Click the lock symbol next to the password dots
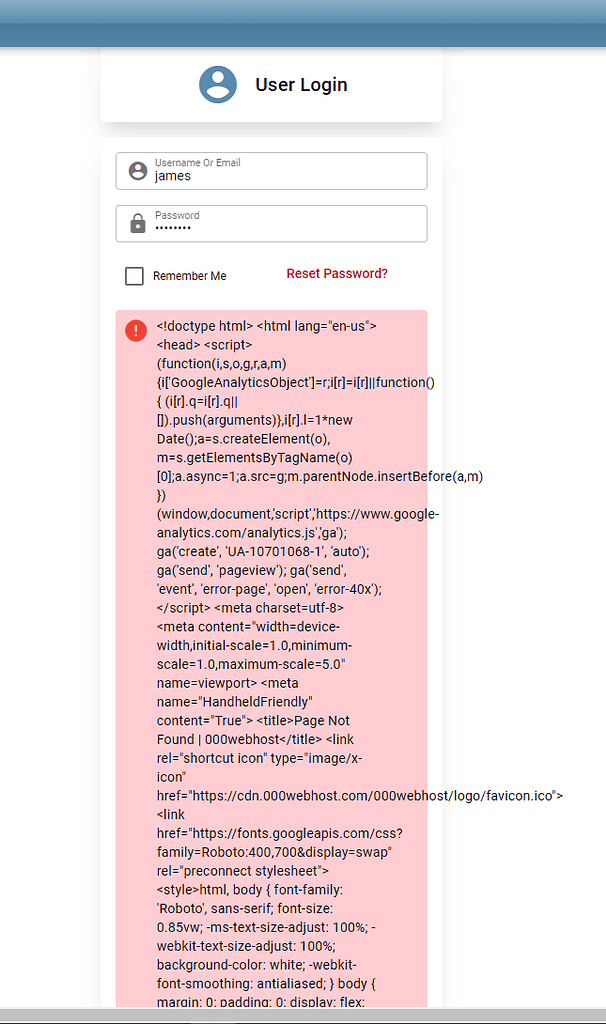 click(136, 223)
